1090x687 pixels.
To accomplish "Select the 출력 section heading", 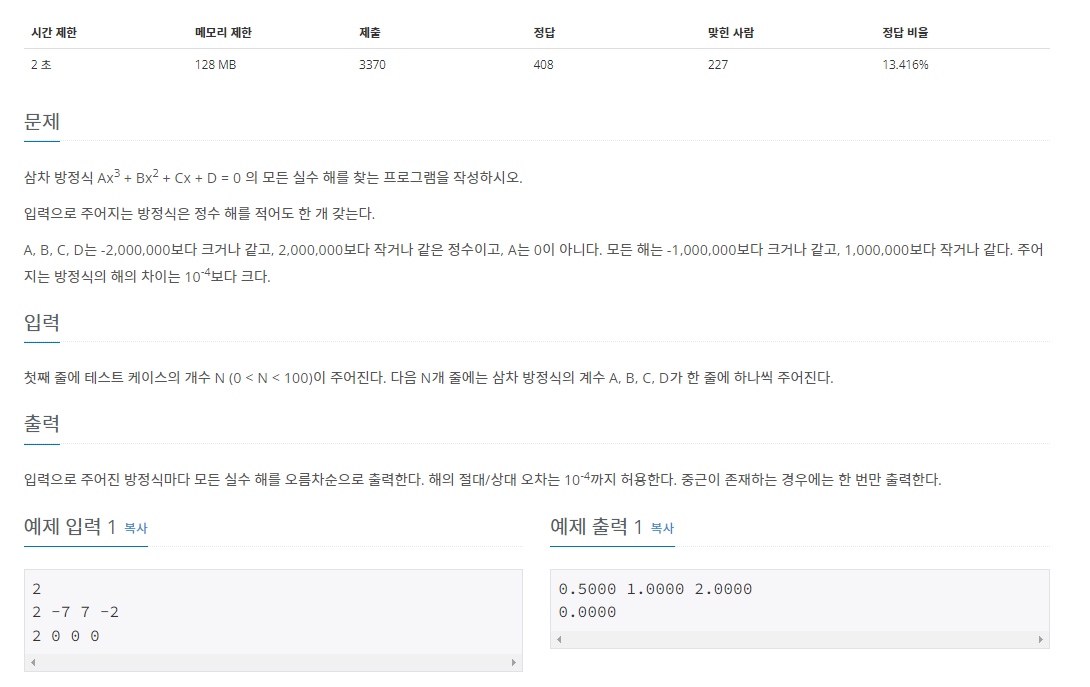I will pos(42,424).
